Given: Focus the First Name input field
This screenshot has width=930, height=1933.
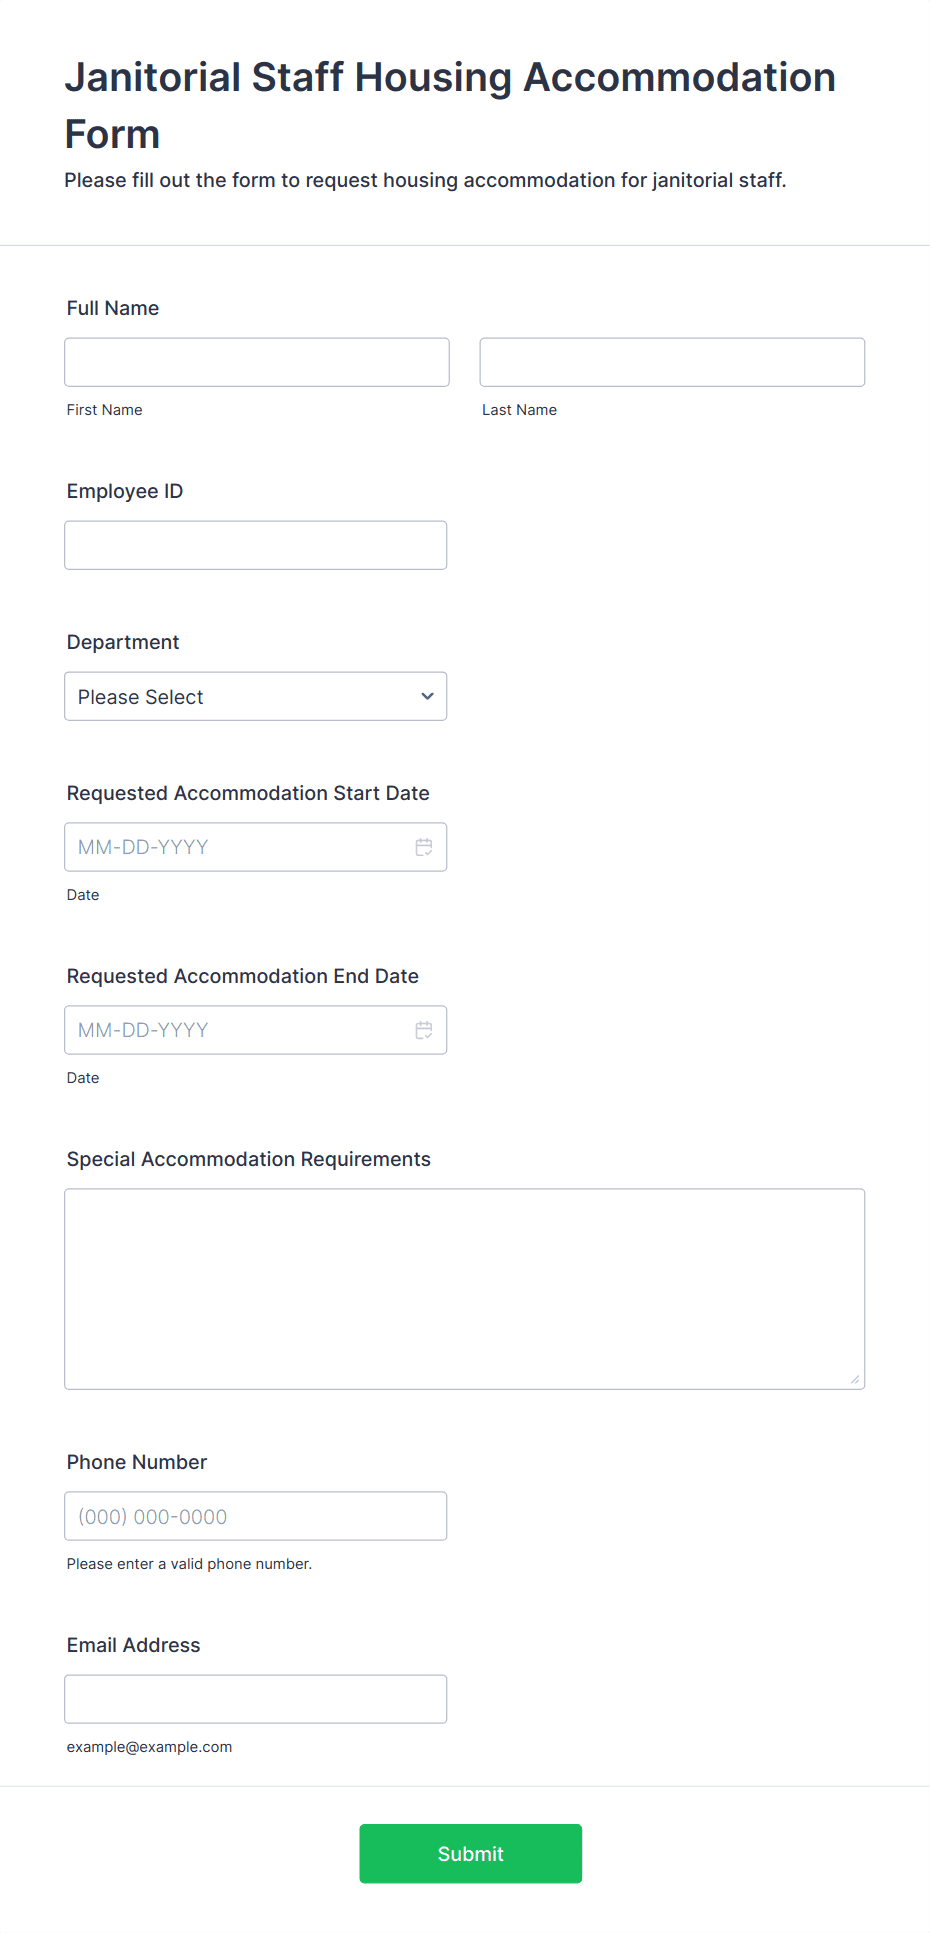Looking at the screenshot, I should (x=257, y=362).
